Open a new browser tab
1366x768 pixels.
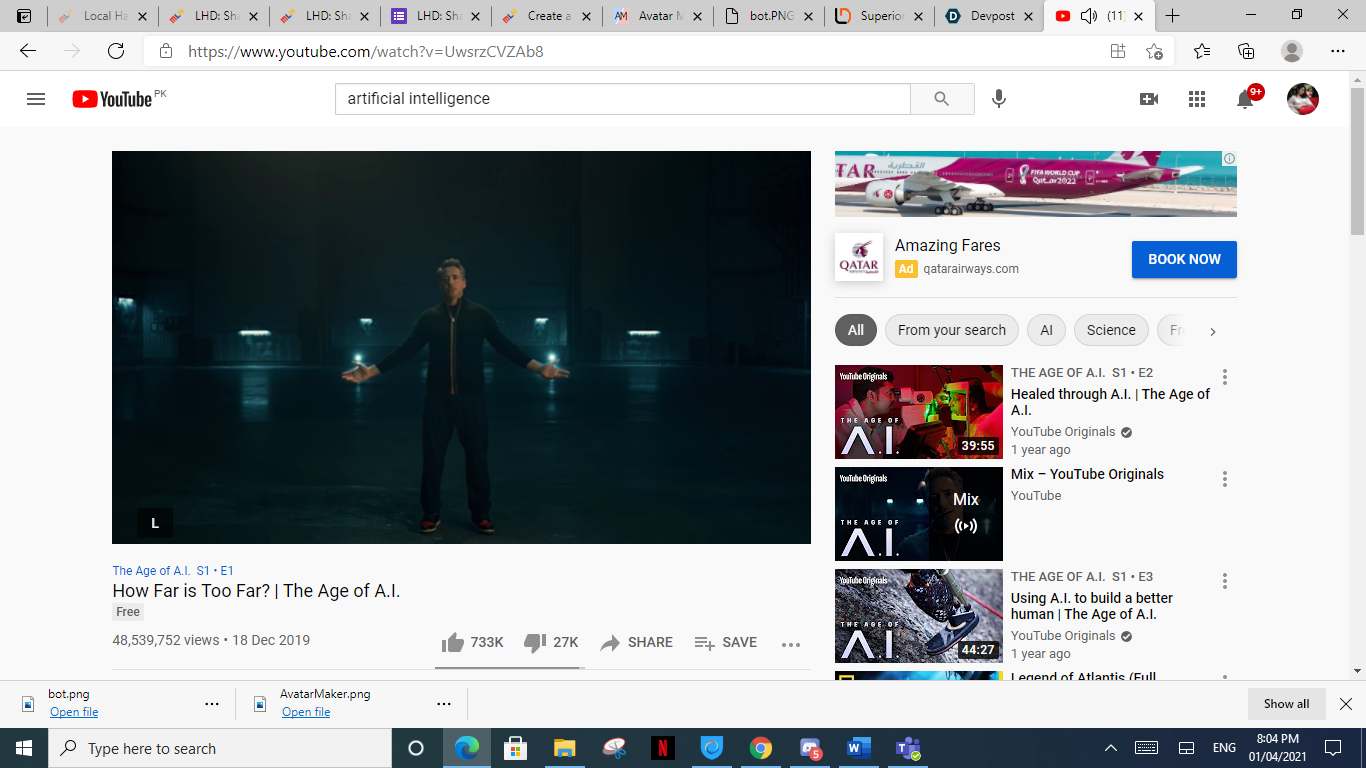click(1172, 16)
